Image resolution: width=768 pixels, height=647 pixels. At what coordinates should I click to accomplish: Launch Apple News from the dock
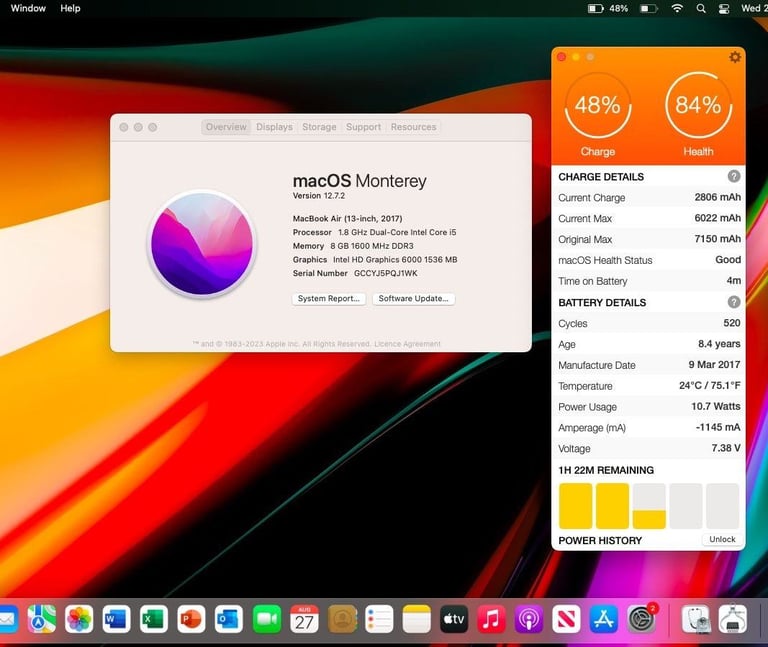pyautogui.click(x=566, y=619)
